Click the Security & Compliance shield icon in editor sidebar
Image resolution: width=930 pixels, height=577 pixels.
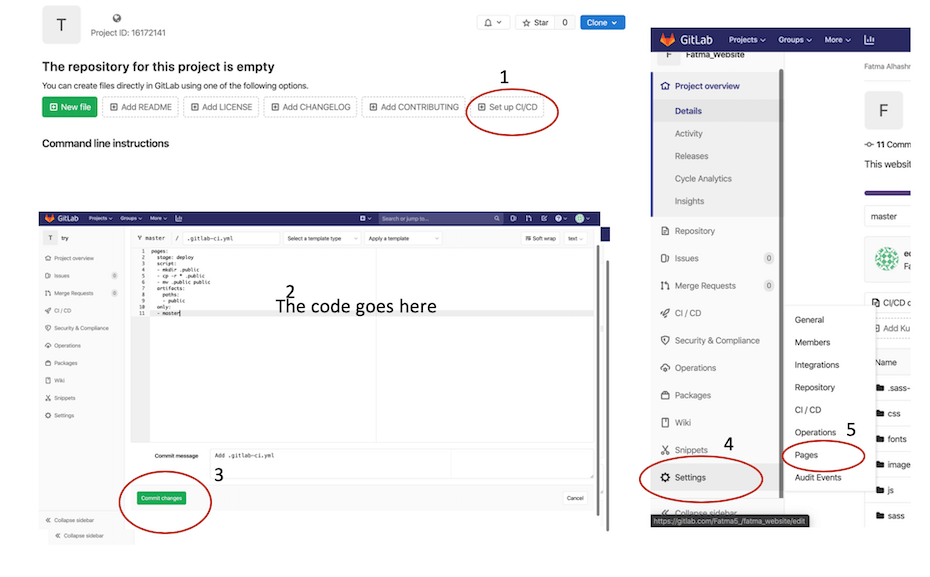pos(48,328)
